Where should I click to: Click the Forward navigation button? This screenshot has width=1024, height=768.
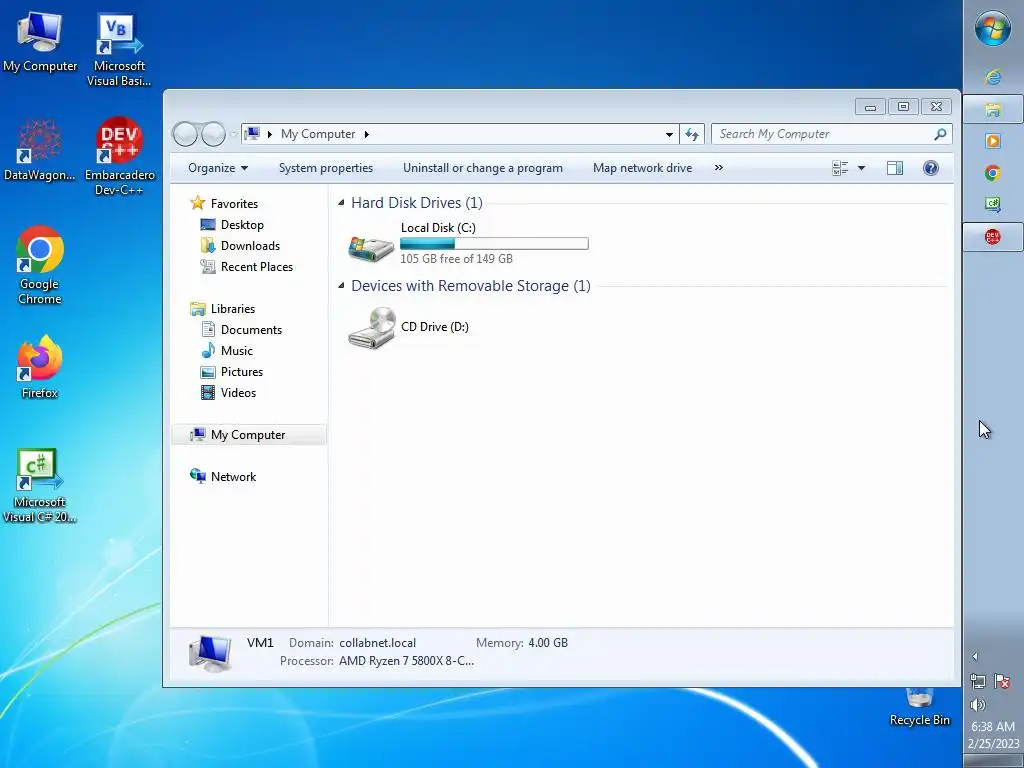213,134
